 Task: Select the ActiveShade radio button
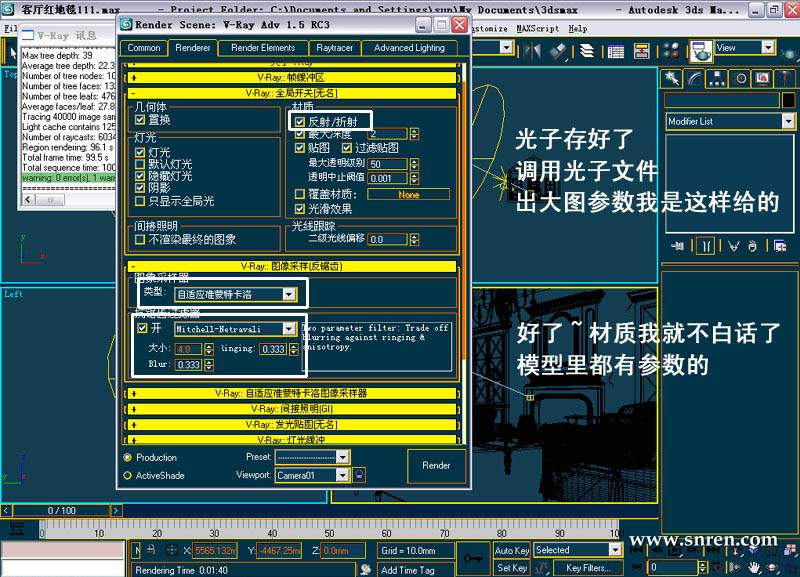[x=128, y=475]
